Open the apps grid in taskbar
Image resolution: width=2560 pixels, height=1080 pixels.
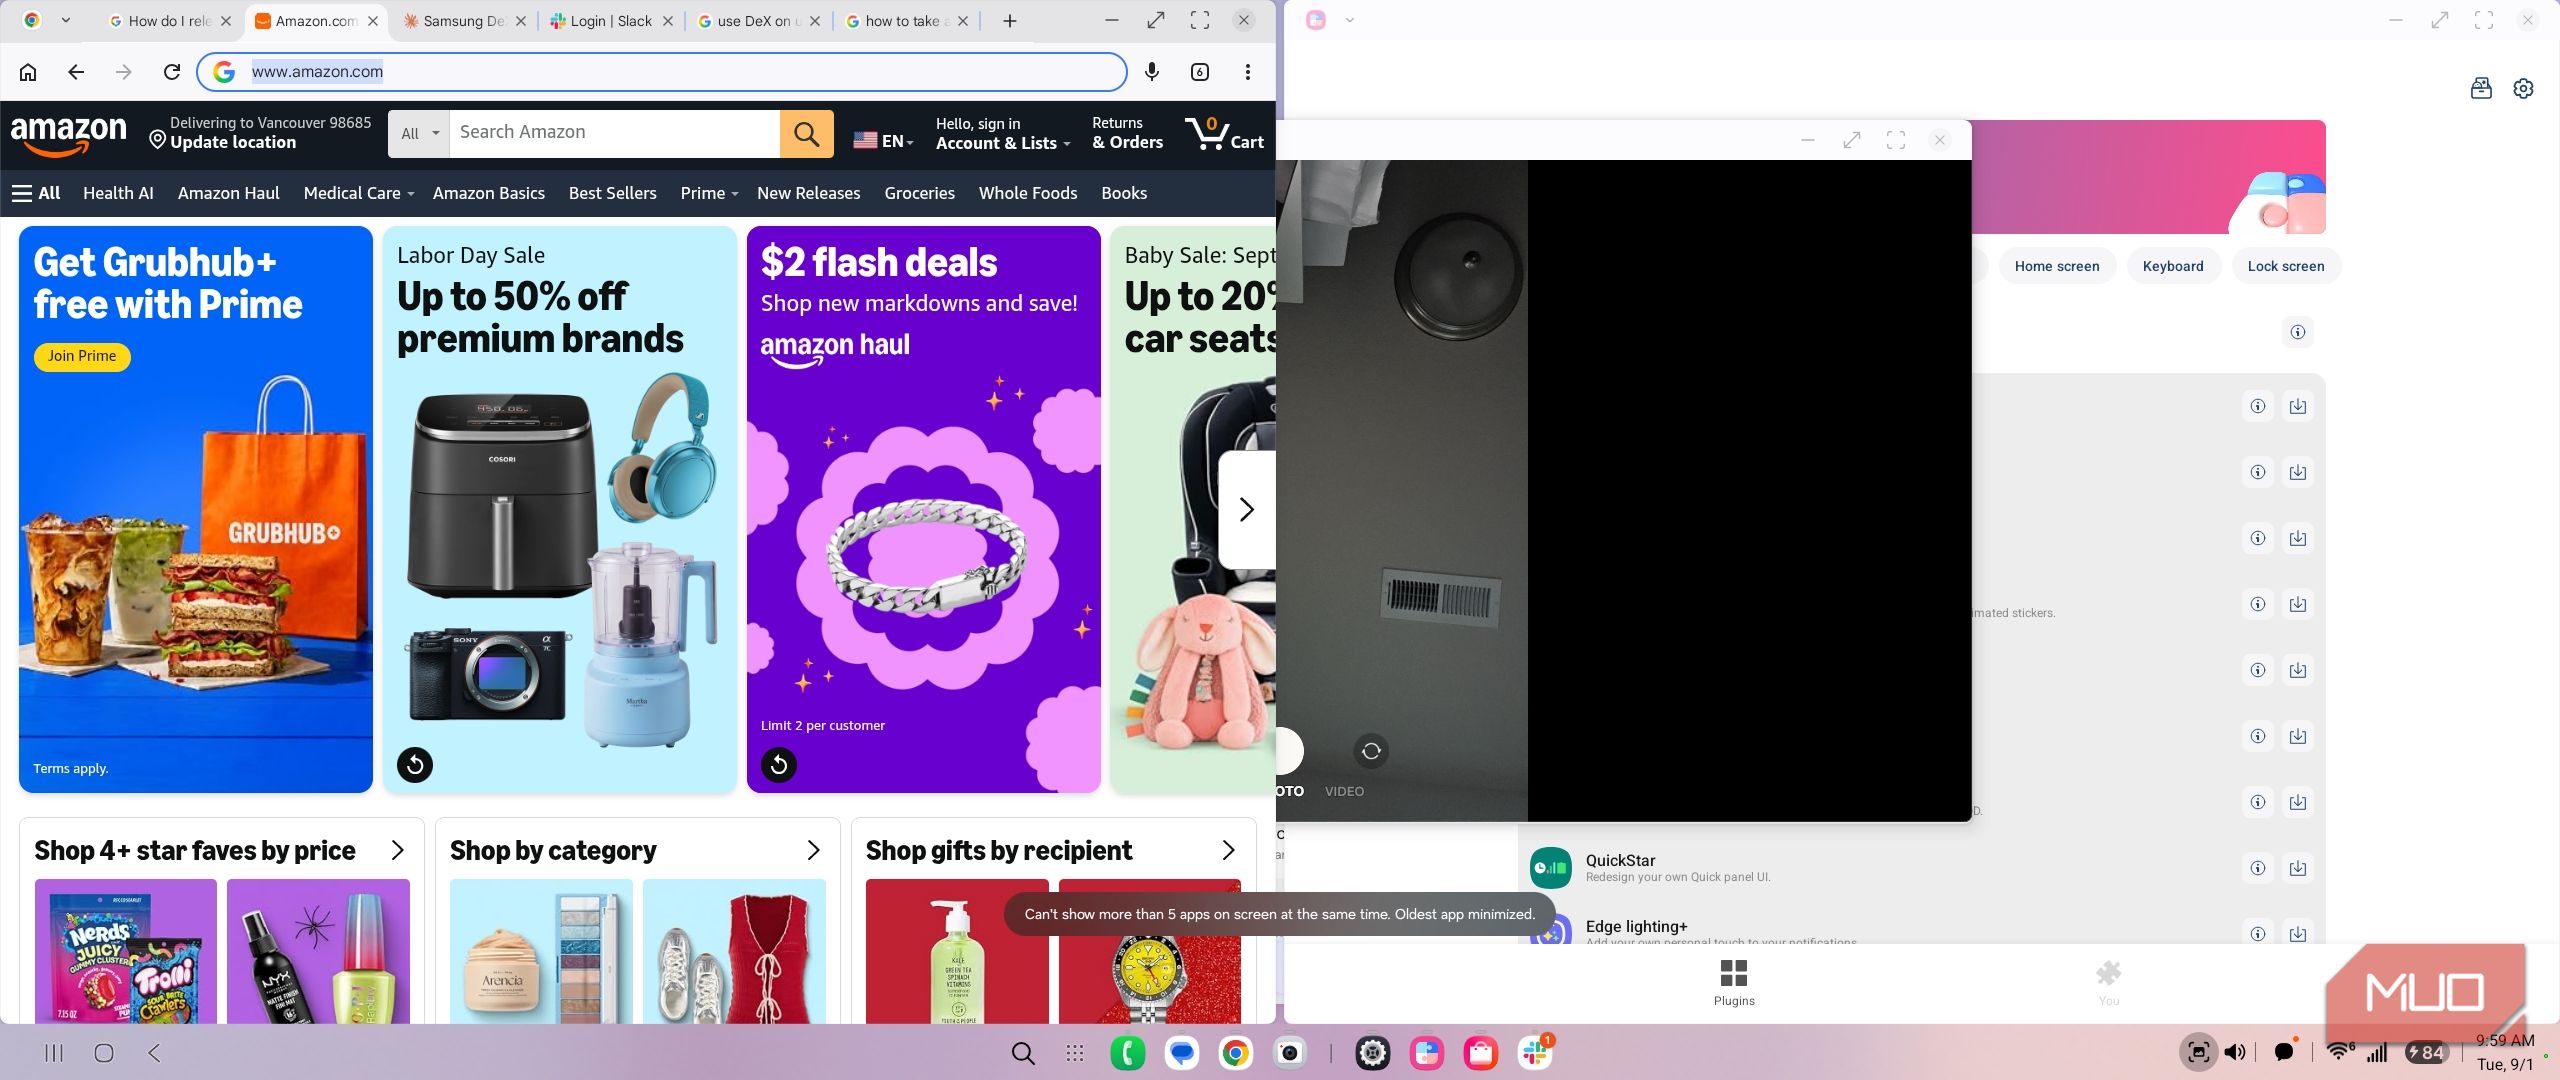(x=1075, y=1053)
